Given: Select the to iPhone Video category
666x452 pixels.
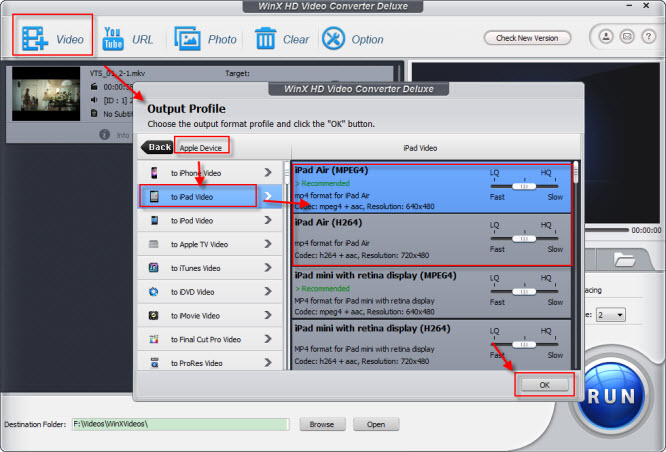Looking at the screenshot, I should click(x=210, y=172).
